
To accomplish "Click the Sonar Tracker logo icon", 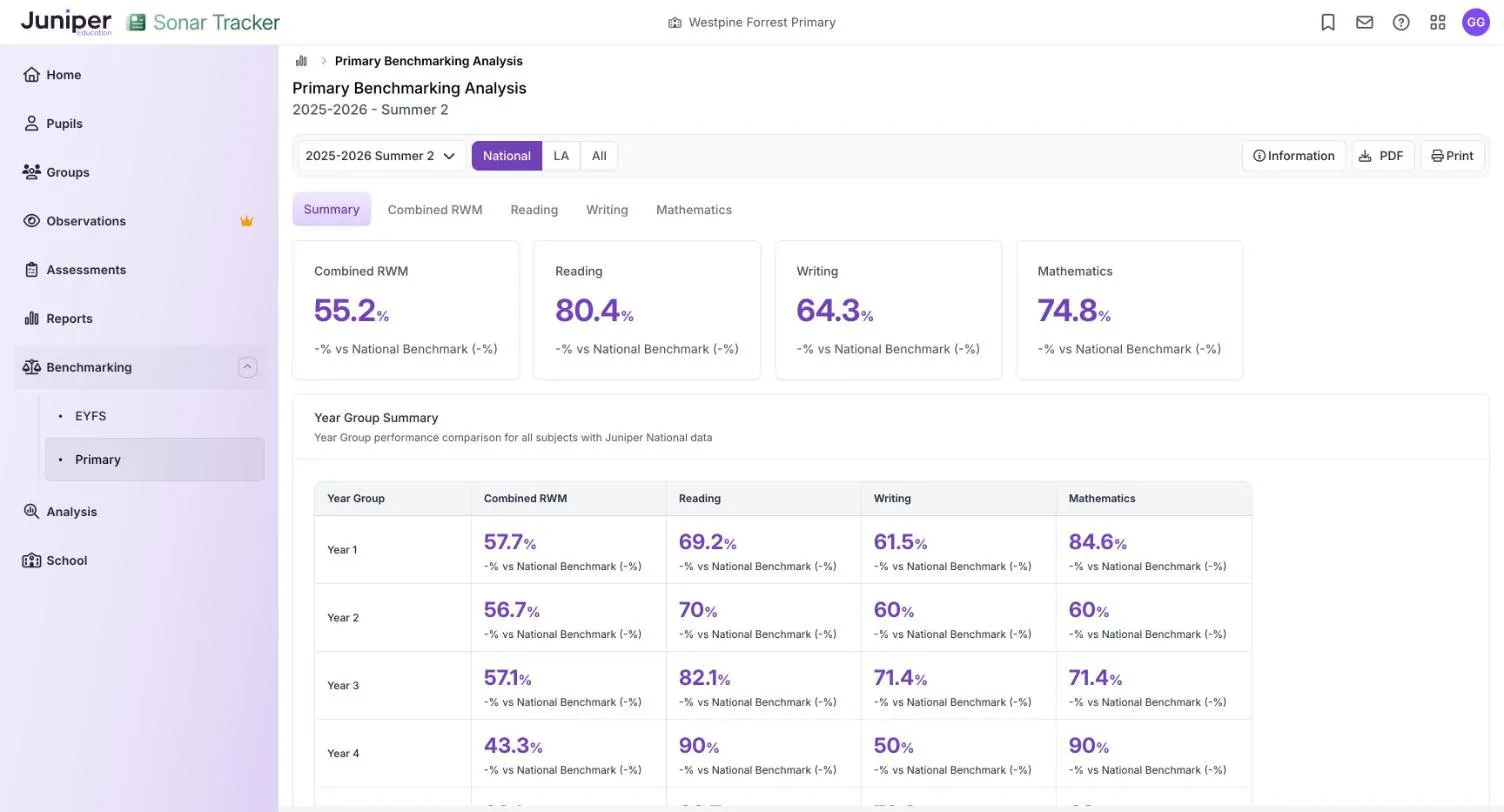I will [137, 22].
